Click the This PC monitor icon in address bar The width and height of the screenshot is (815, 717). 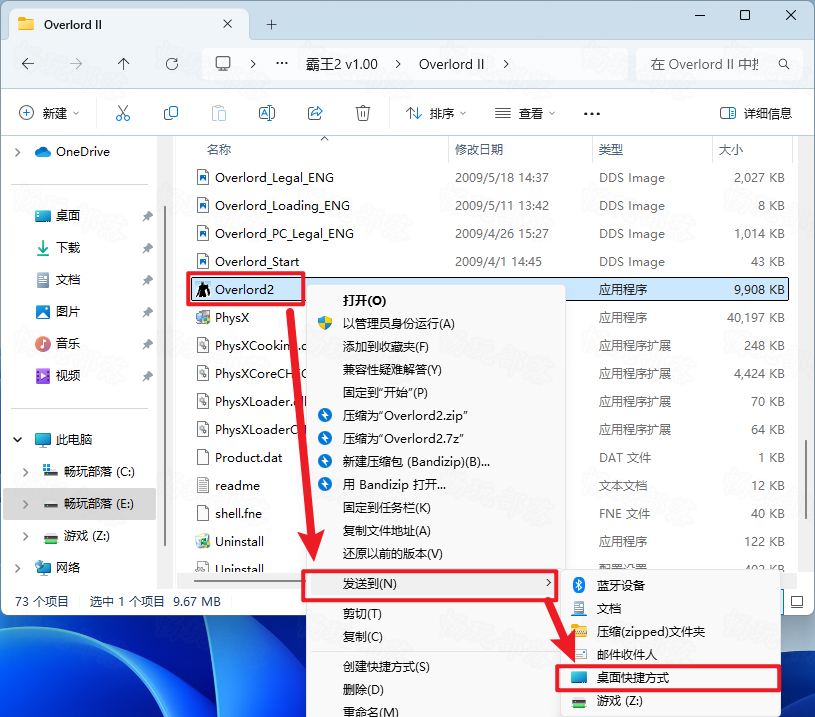pyautogui.click(x=223, y=64)
